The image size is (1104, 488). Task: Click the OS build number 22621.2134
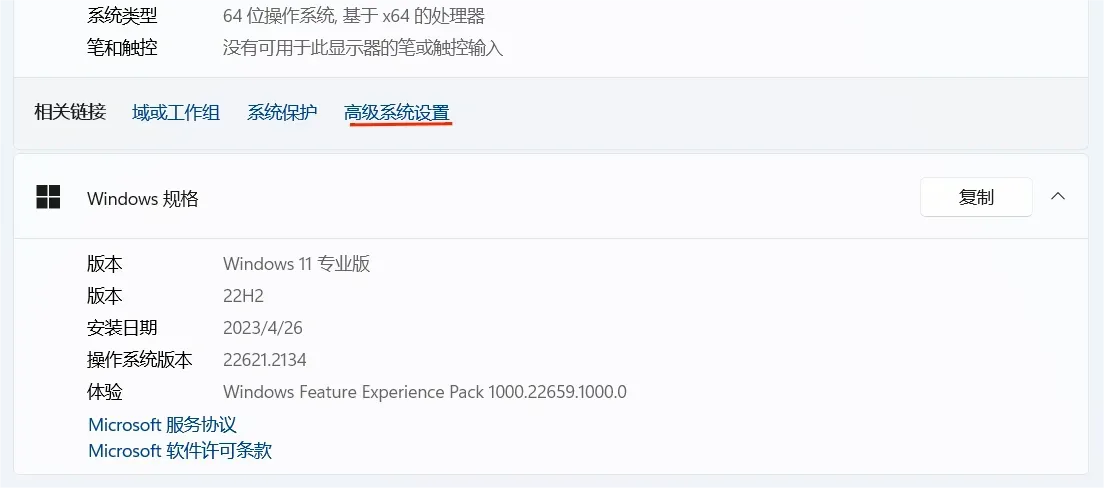tap(264, 360)
